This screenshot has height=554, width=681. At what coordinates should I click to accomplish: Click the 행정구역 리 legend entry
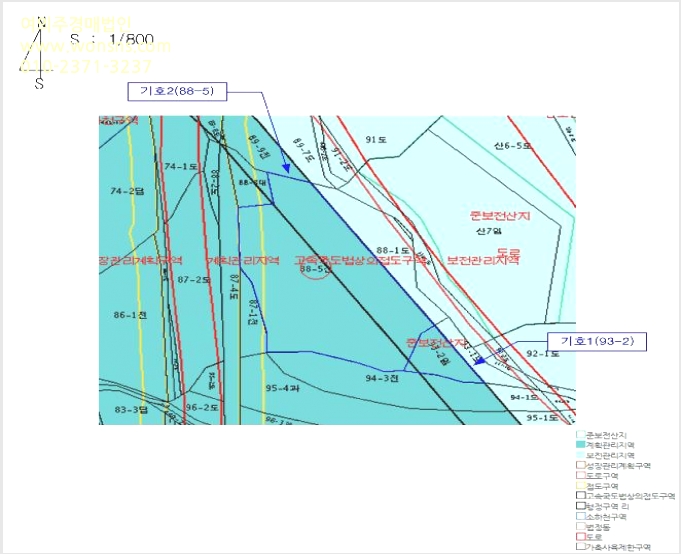[x=602, y=506]
